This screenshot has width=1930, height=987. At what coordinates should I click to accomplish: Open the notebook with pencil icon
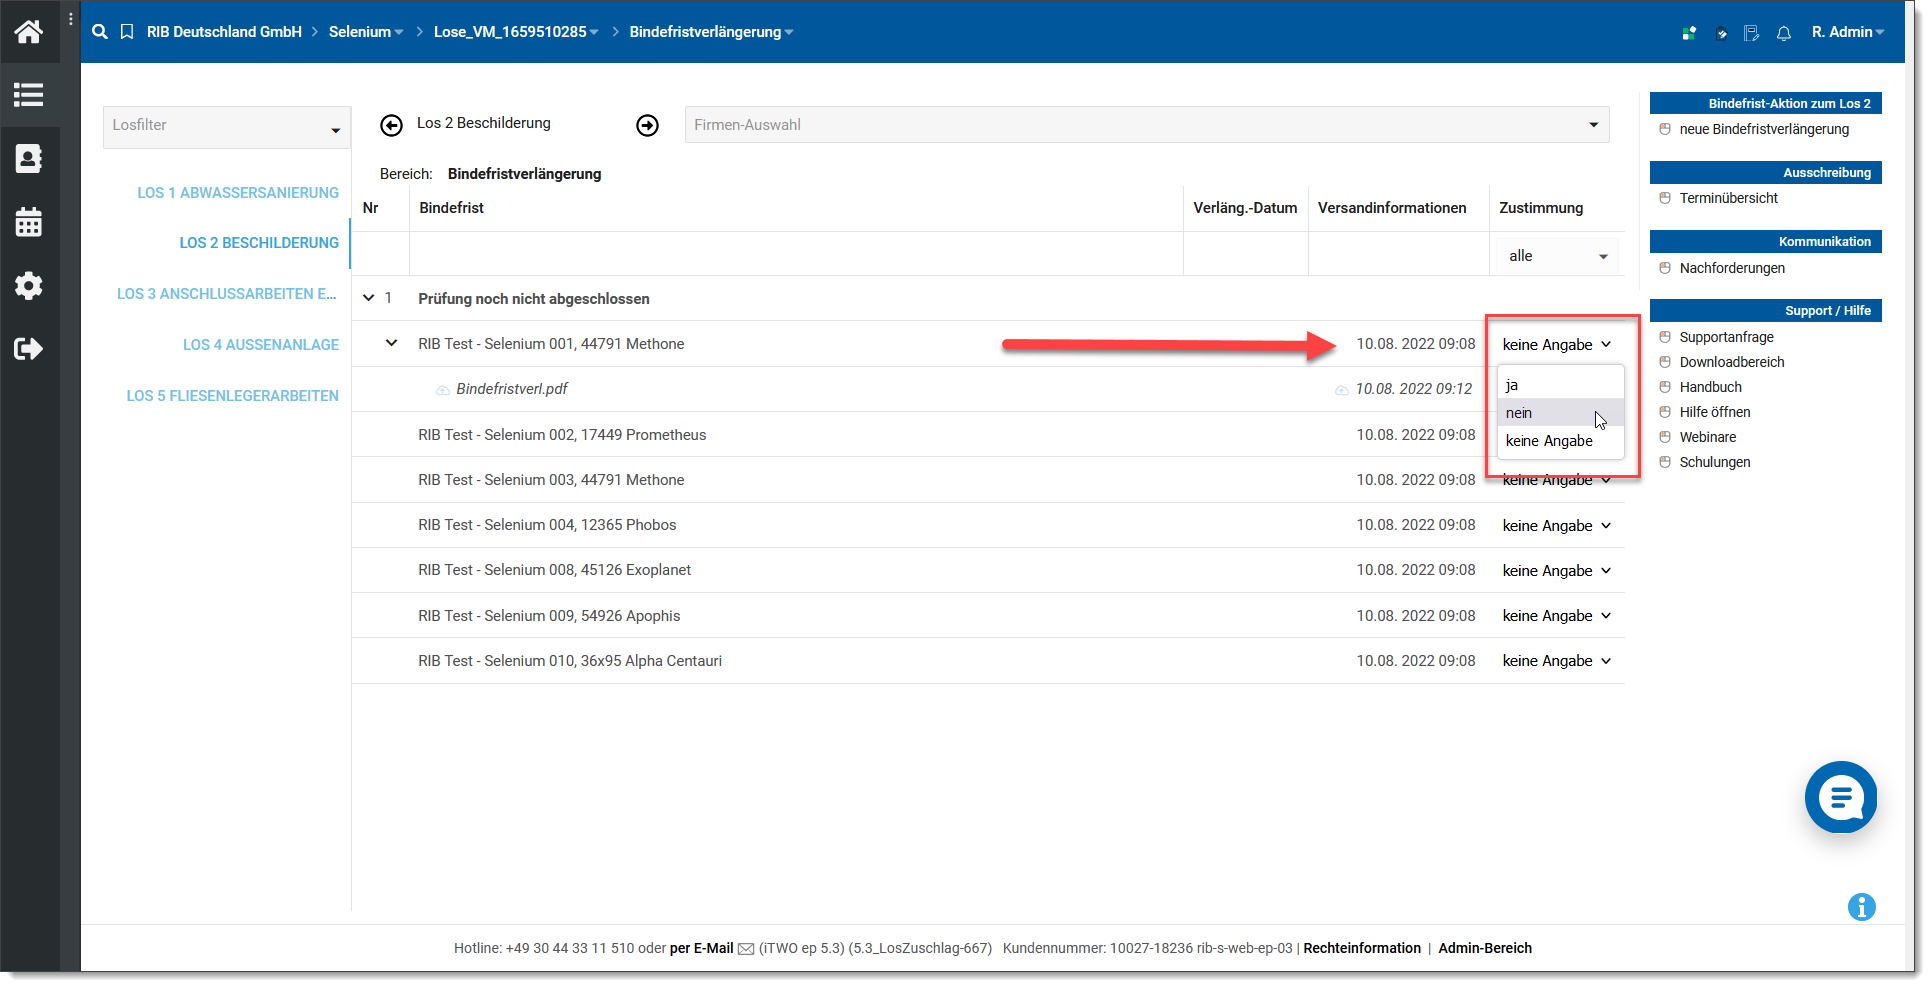click(x=1751, y=33)
